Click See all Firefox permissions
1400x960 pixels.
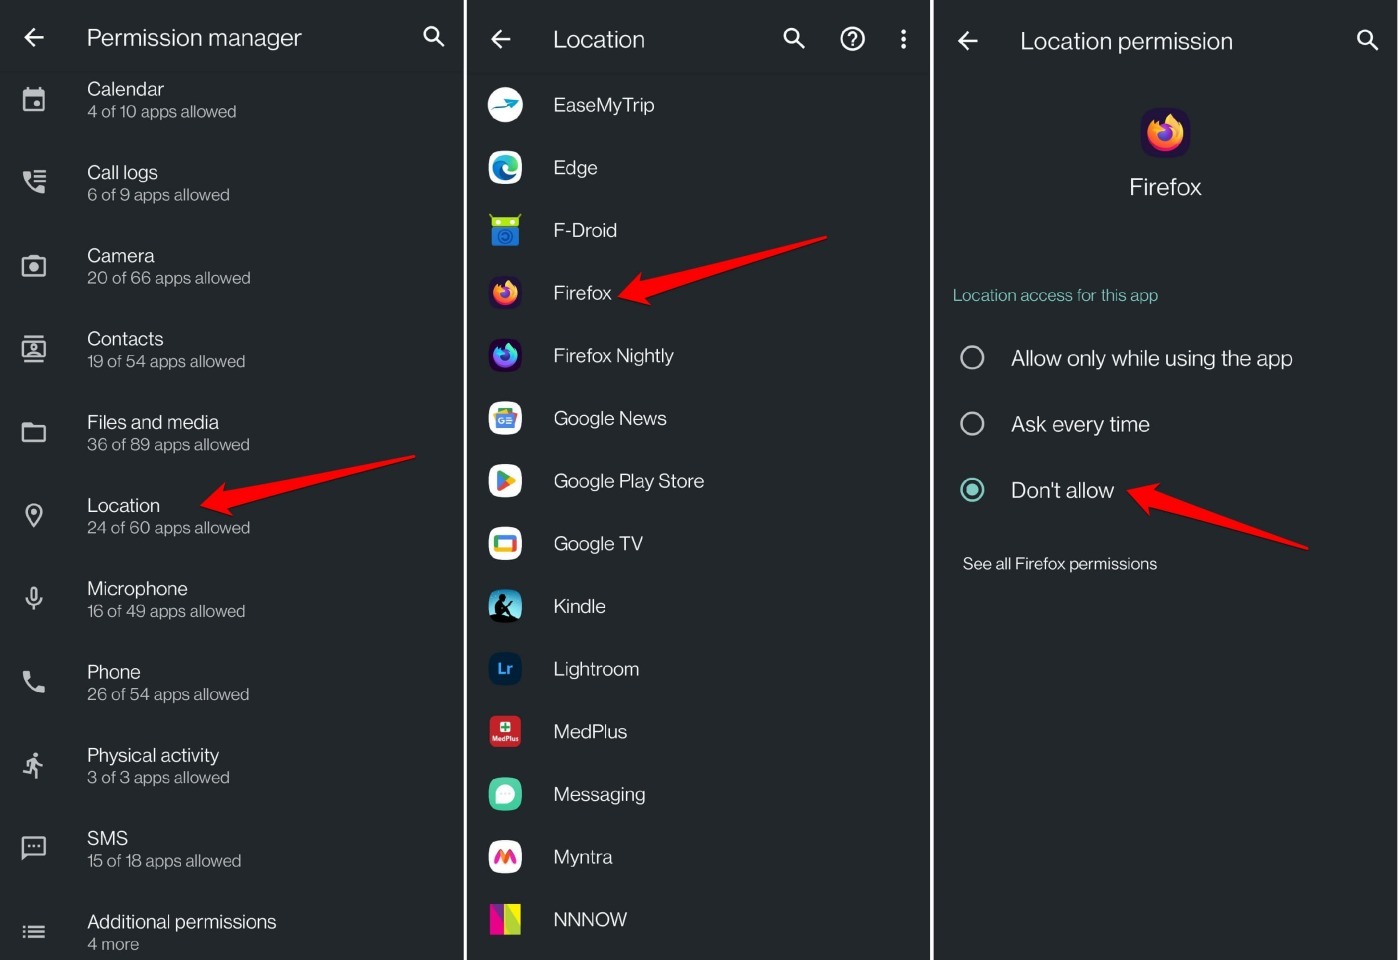(1059, 563)
